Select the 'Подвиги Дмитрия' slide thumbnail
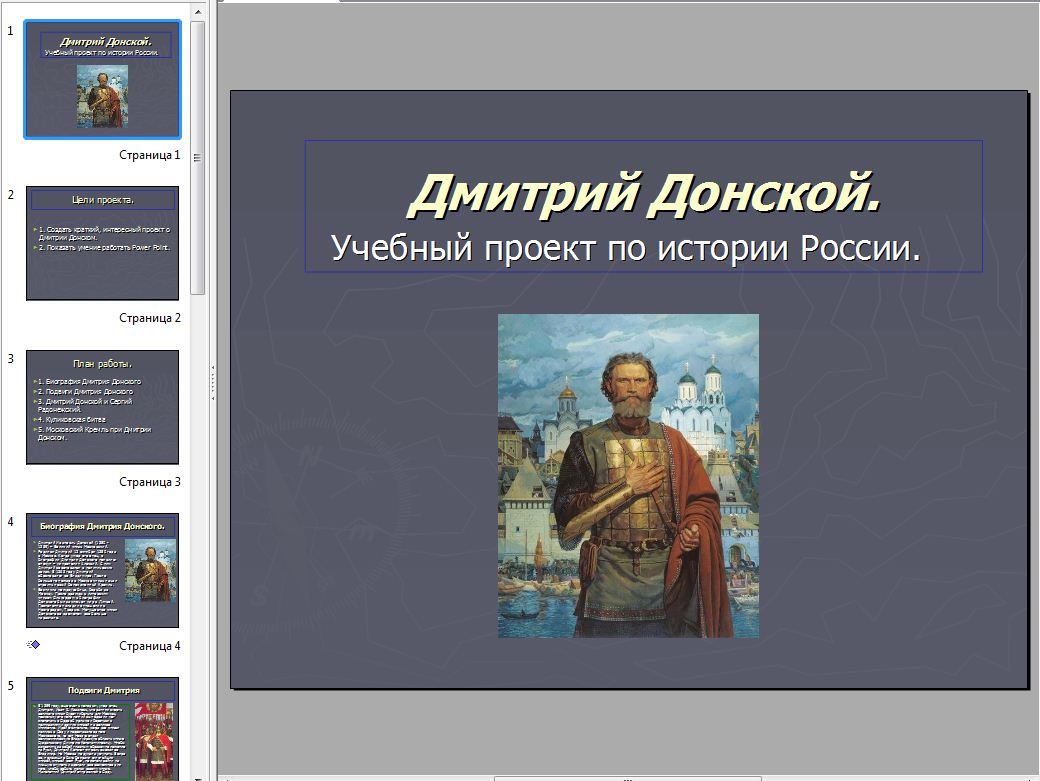Viewport: 1040px width, 781px height. (102, 729)
